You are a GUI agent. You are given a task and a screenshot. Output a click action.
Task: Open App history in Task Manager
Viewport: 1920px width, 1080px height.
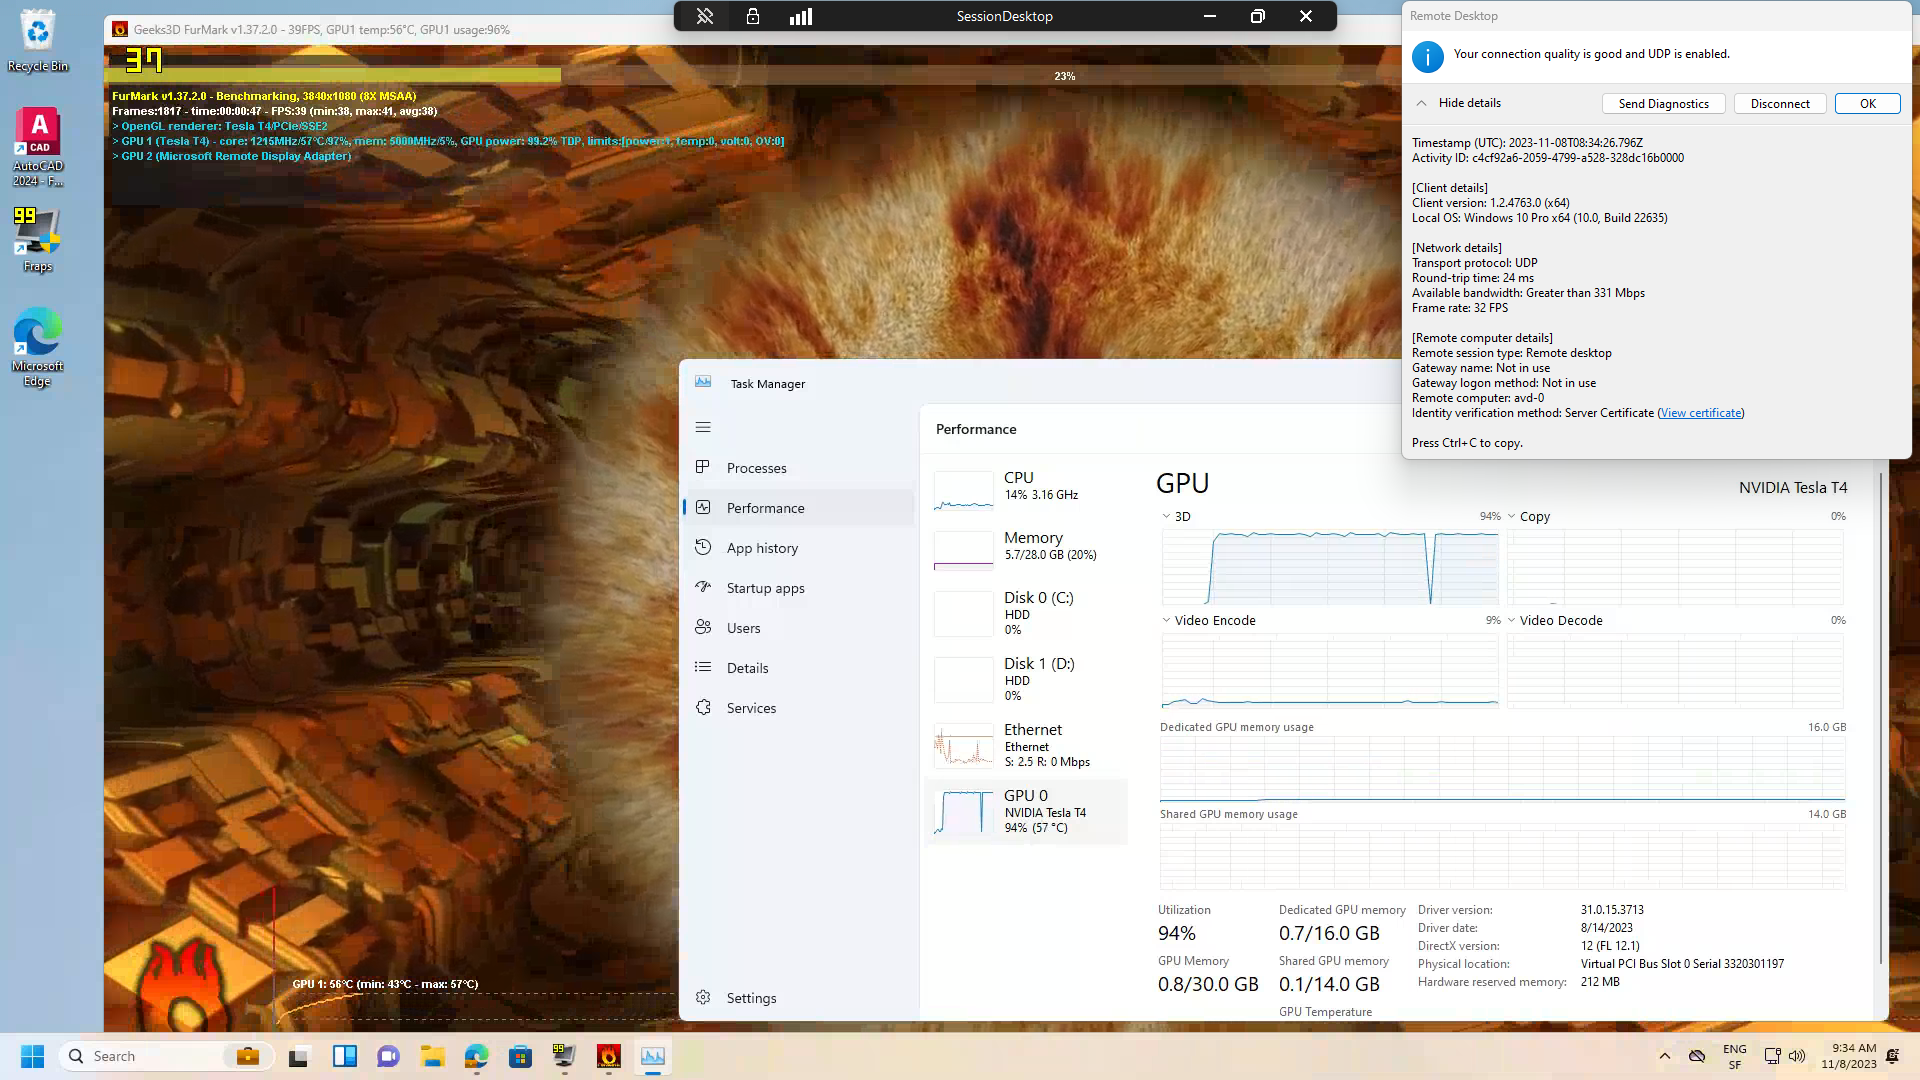(799, 548)
